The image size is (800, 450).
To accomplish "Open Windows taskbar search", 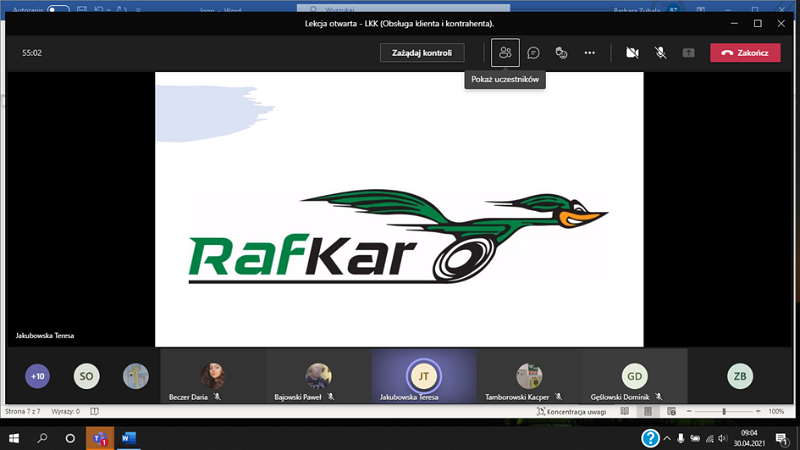I will pos(42,438).
